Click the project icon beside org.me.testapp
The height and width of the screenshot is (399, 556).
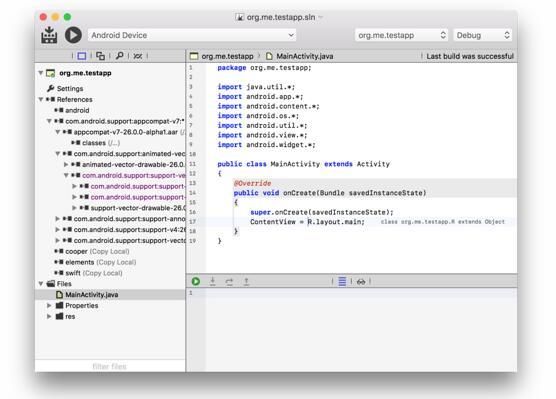[51, 73]
